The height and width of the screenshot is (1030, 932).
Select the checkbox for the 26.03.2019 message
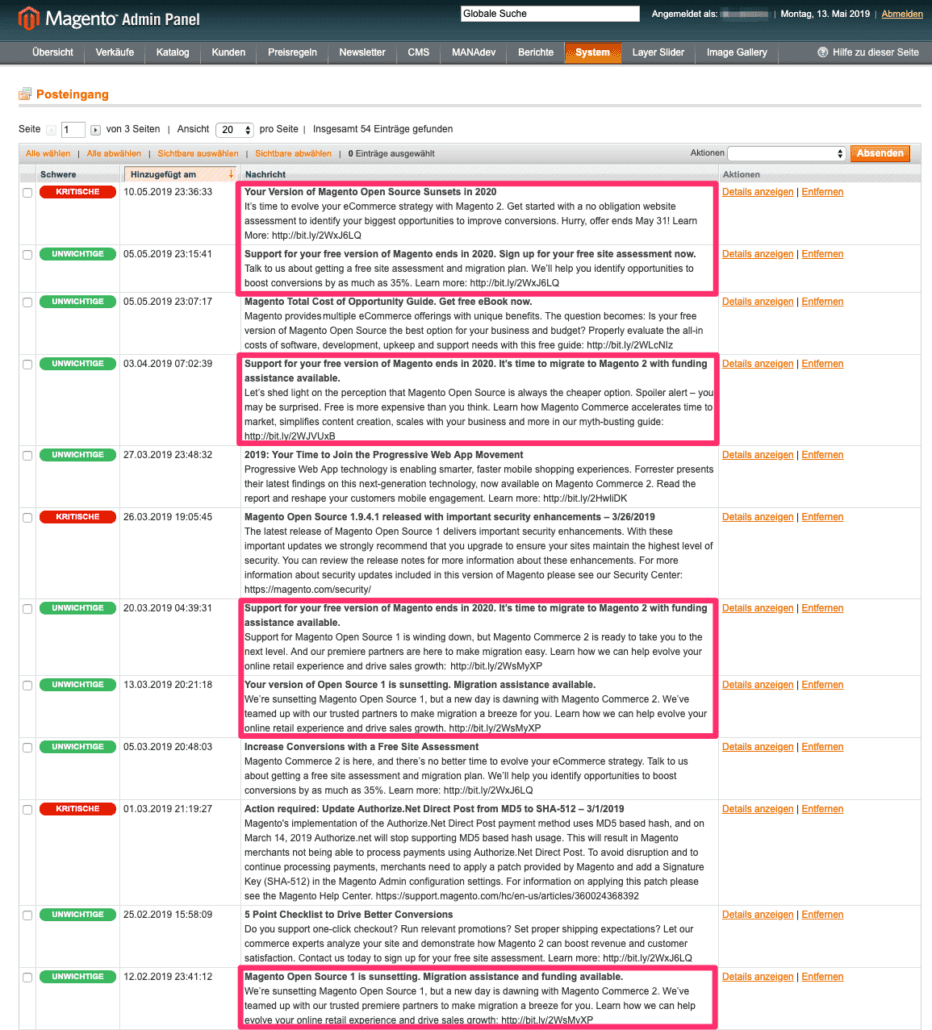click(28, 518)
